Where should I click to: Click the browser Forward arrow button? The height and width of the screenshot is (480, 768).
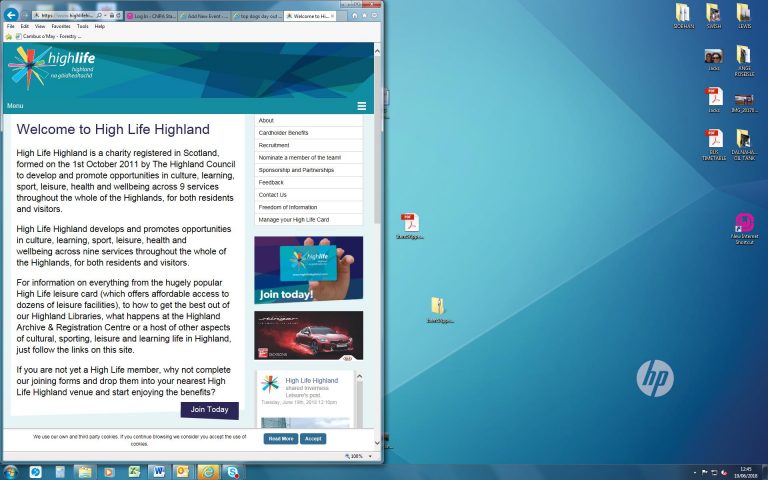click(x=25, y=15)
